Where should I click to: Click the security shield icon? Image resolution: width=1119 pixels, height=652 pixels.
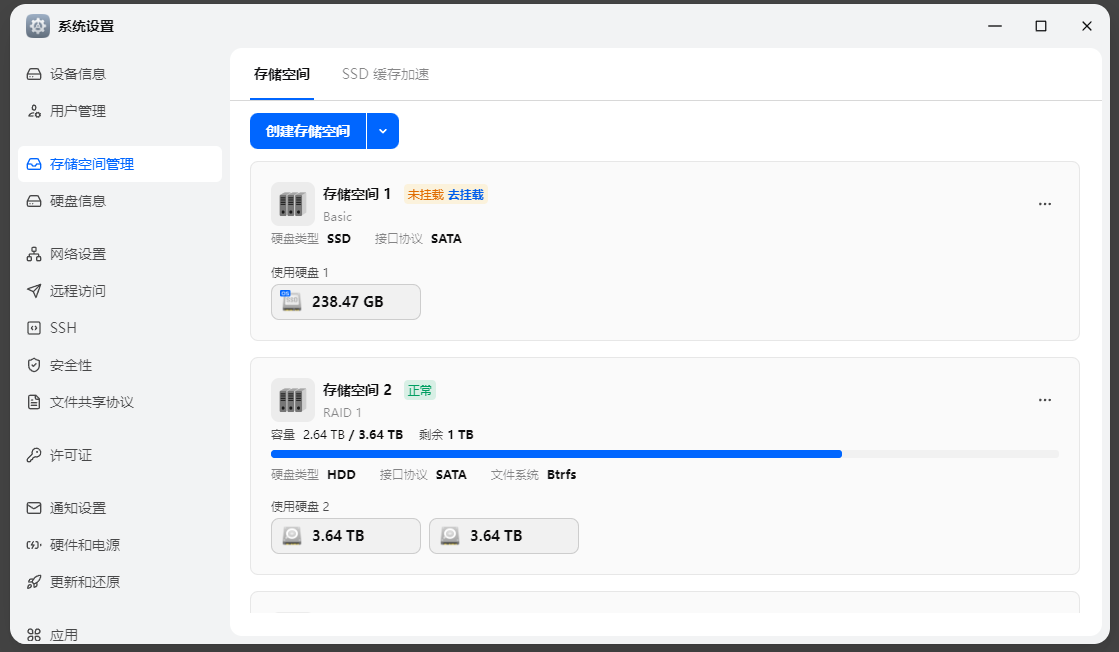click(x=34, y=365)
